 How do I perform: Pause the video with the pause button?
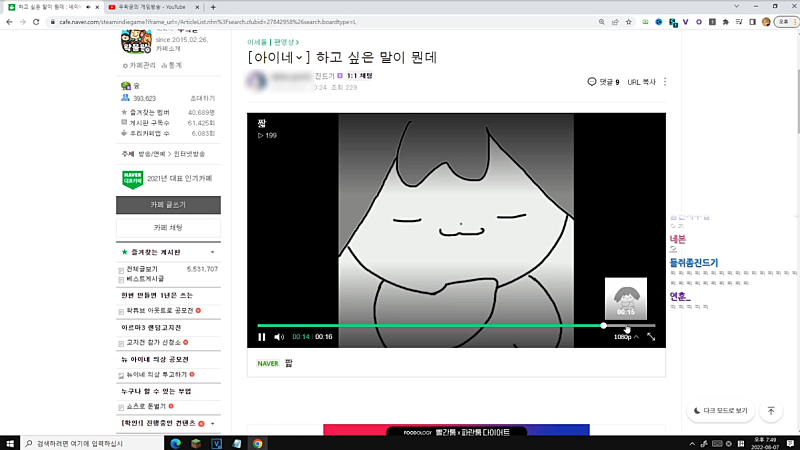(x=262, y=337)
